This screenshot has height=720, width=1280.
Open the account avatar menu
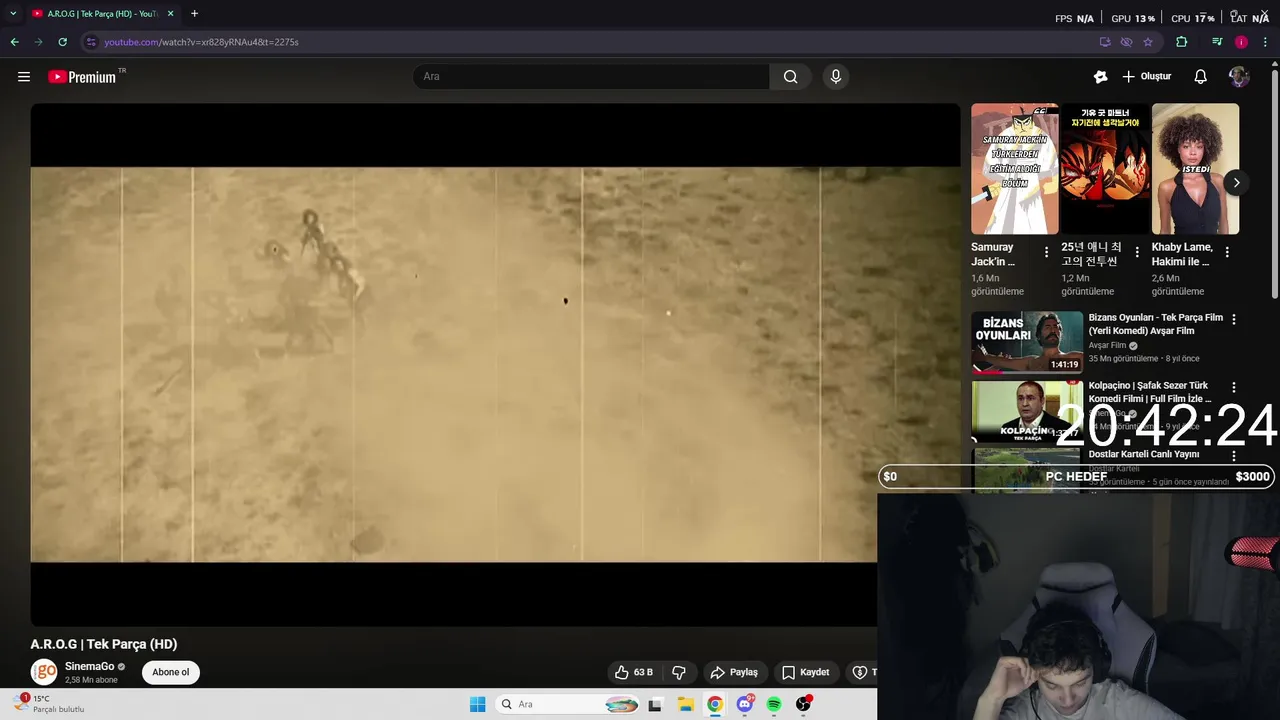(1238, 76)
